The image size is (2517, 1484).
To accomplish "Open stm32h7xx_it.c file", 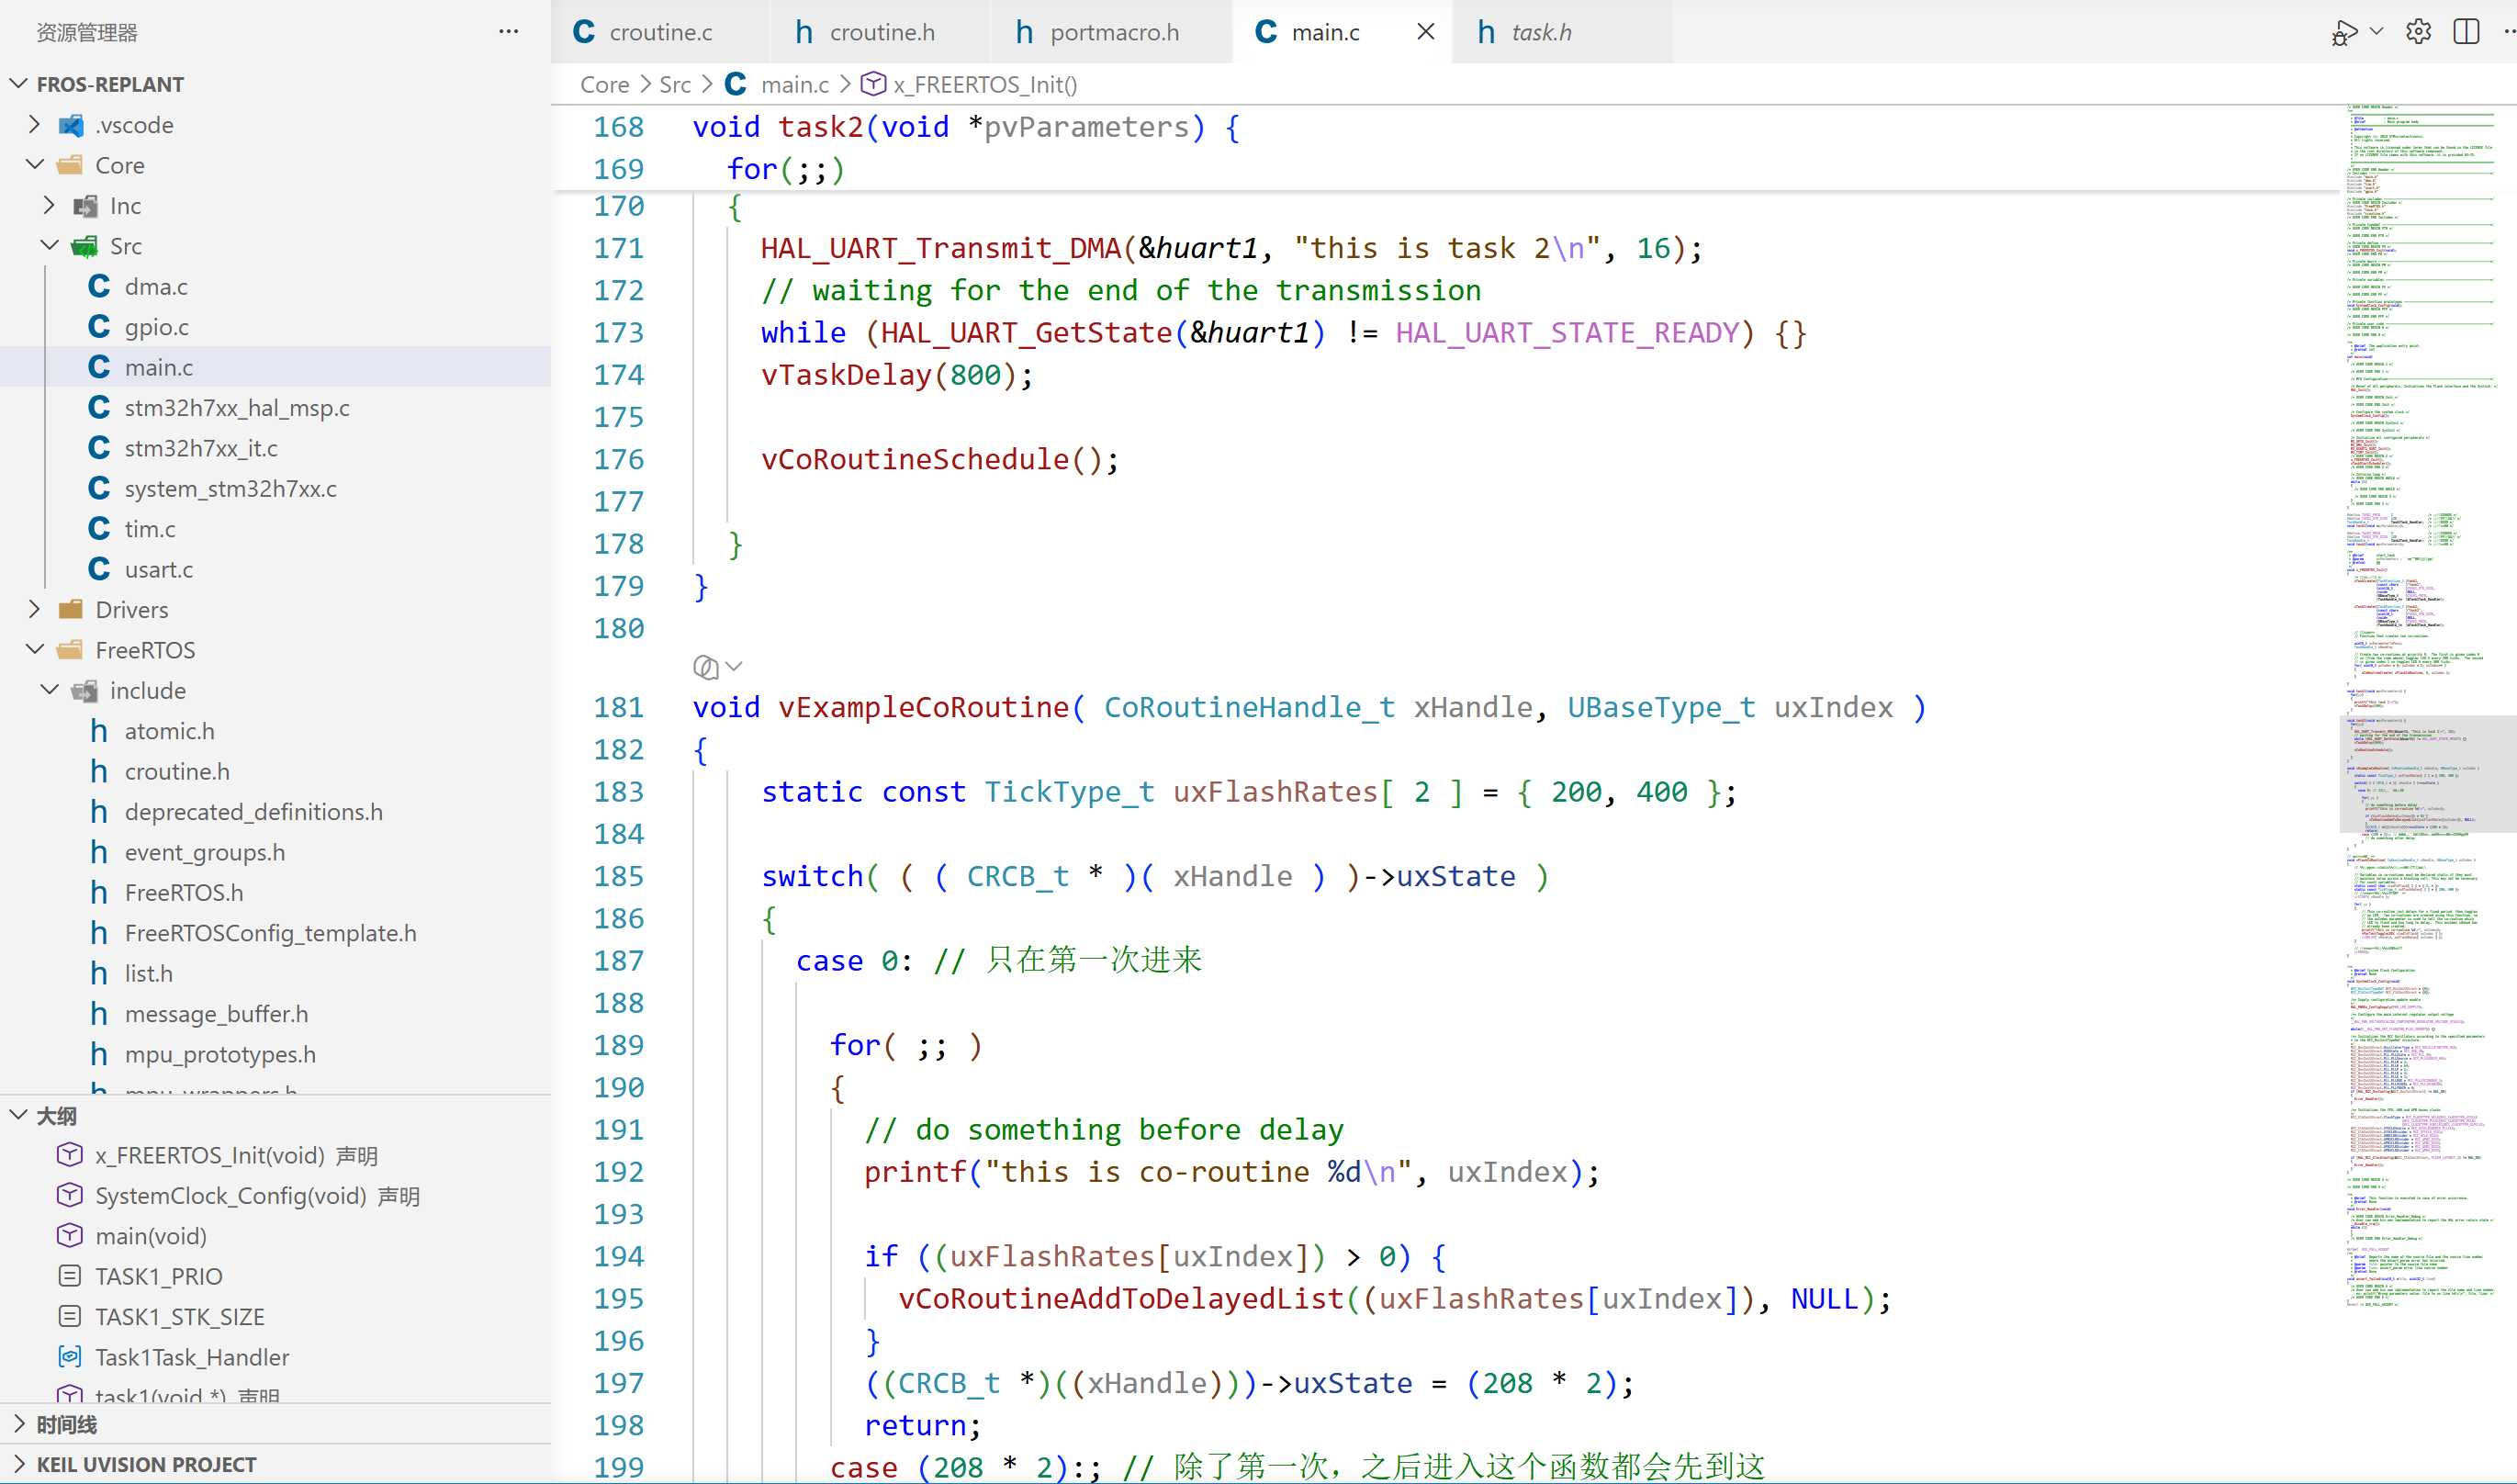I will 275,448.
